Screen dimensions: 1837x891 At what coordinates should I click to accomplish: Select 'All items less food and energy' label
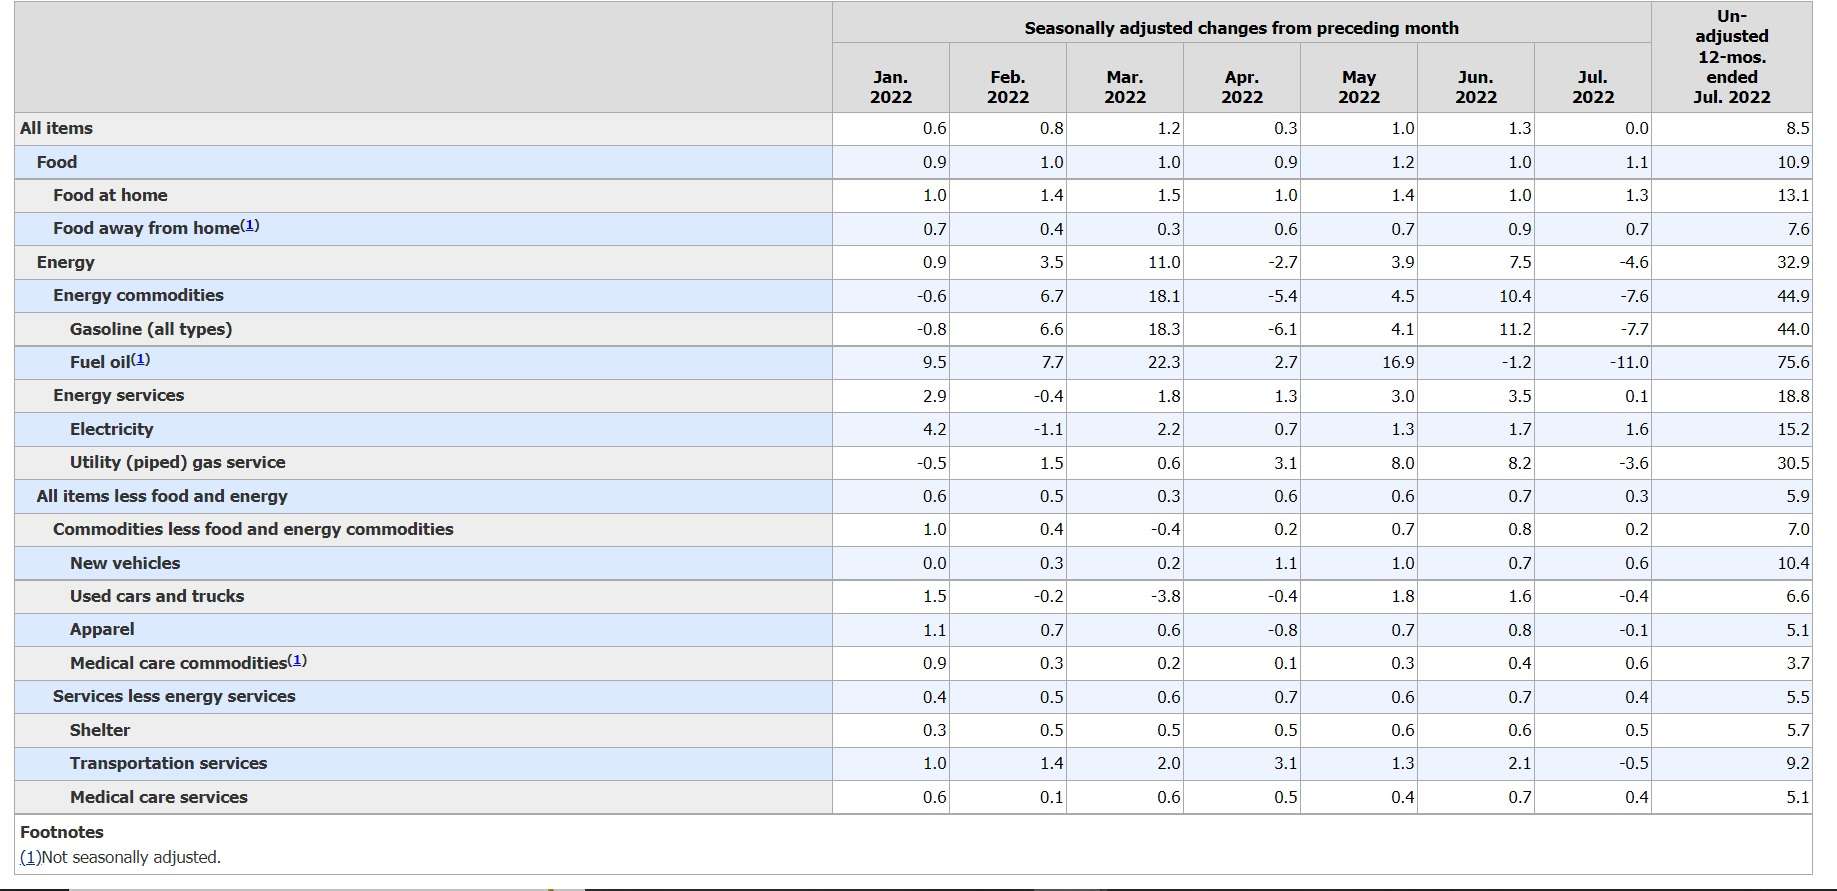pos(162,496)
